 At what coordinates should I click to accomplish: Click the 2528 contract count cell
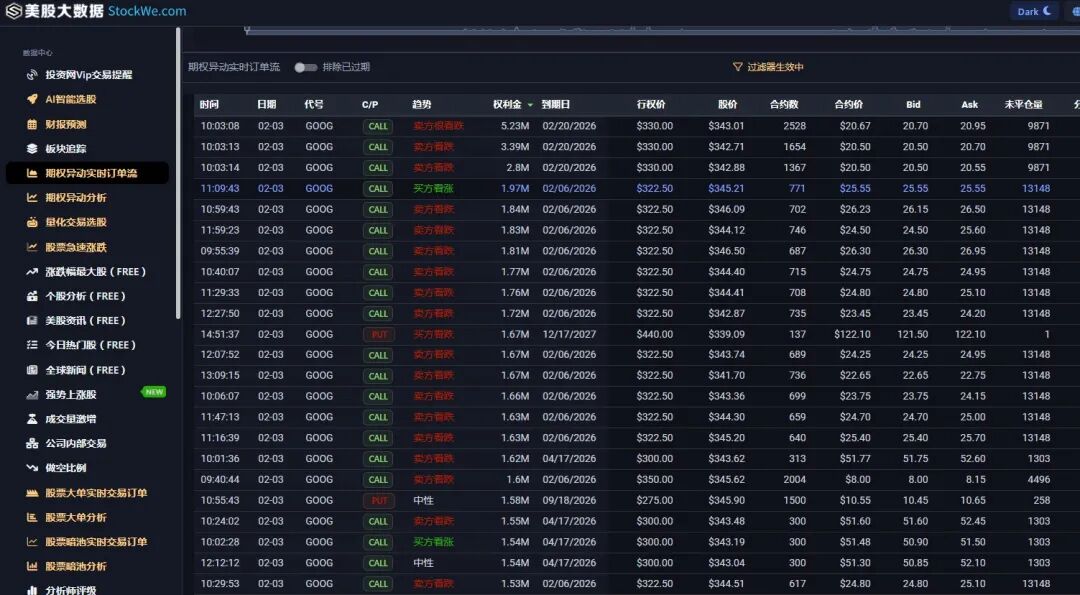click(794, 126)
